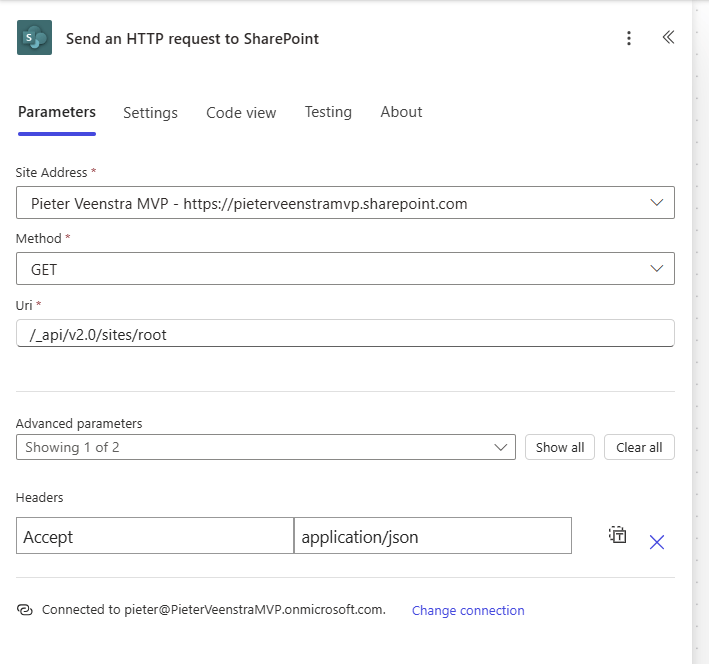Click the Change connection link

pyautogui.click(x=468, y=610)
